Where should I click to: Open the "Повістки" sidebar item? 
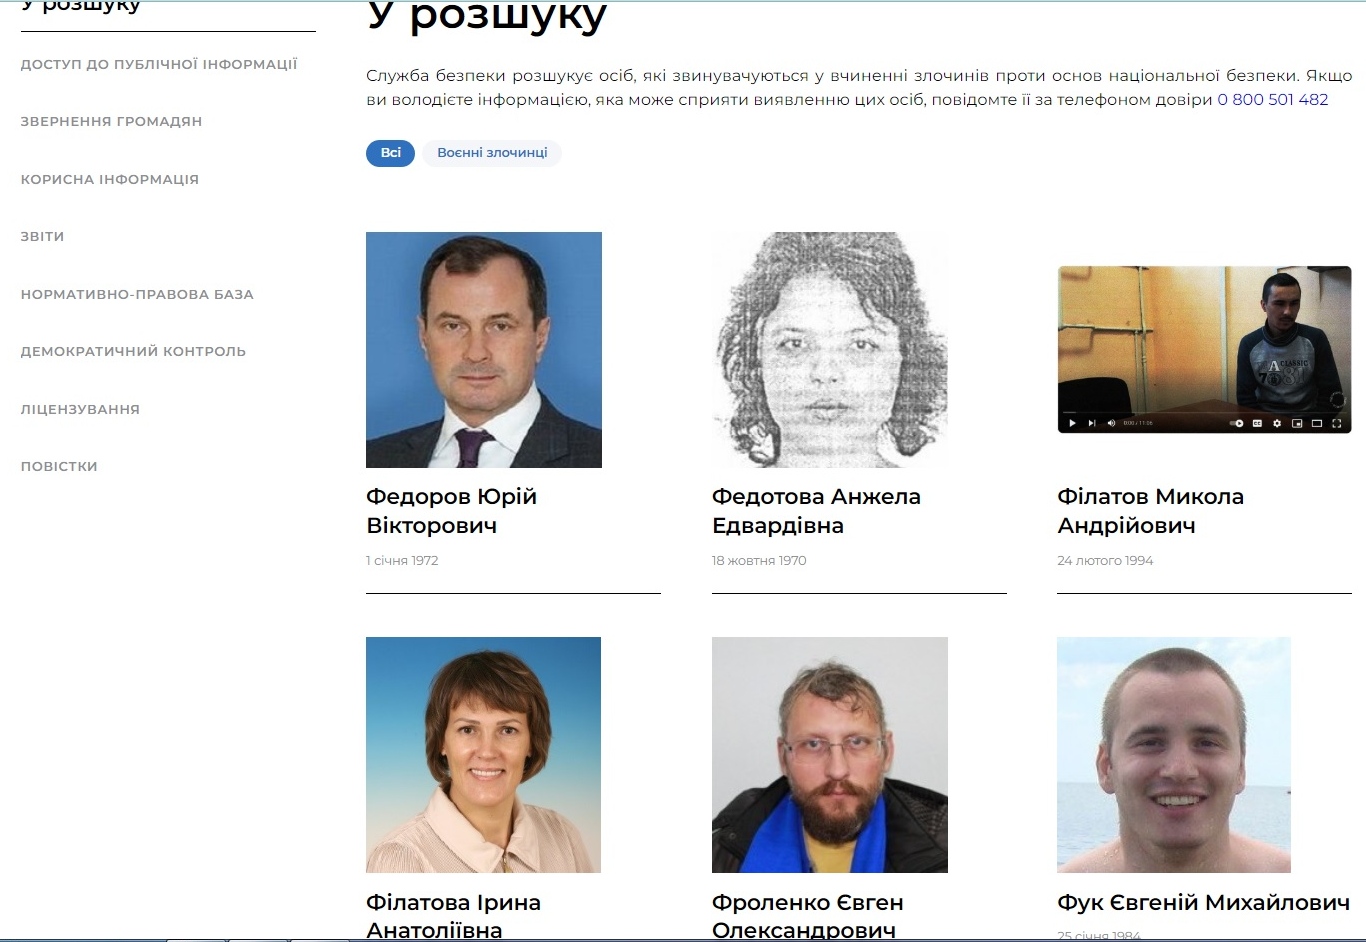tap(59, 466)
